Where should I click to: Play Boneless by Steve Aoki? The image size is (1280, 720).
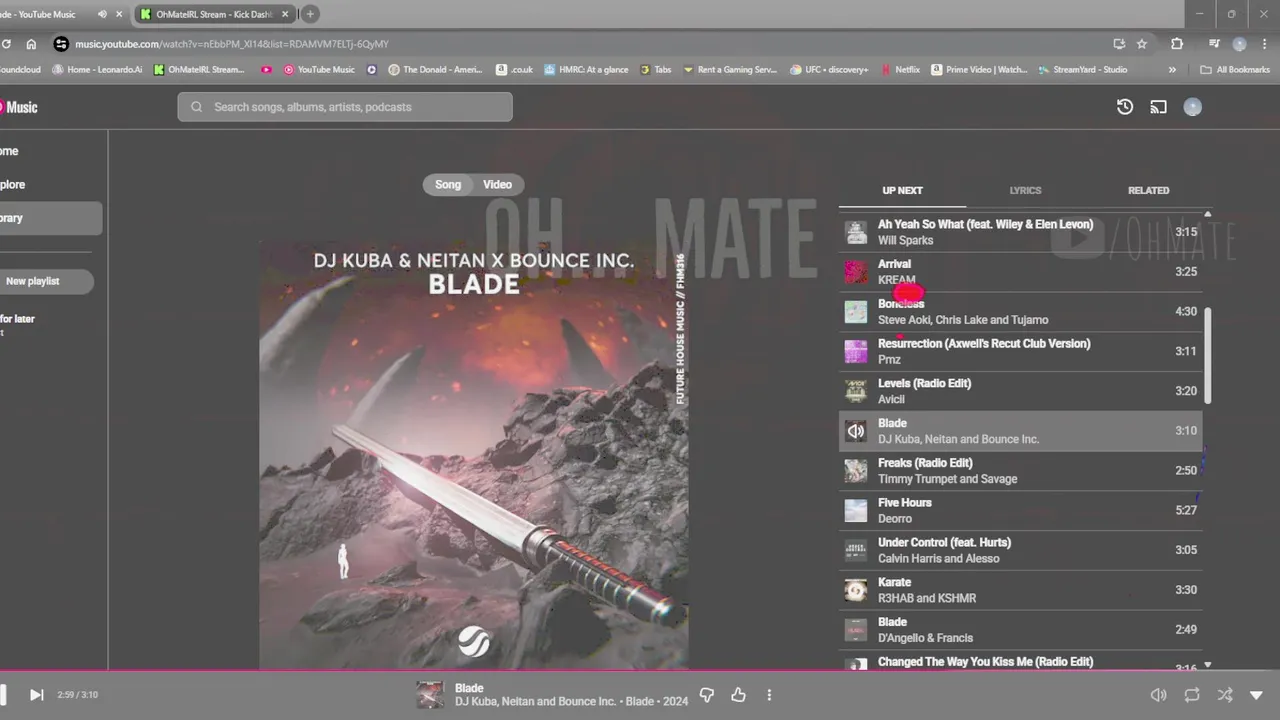click(x=1020, y=312)
